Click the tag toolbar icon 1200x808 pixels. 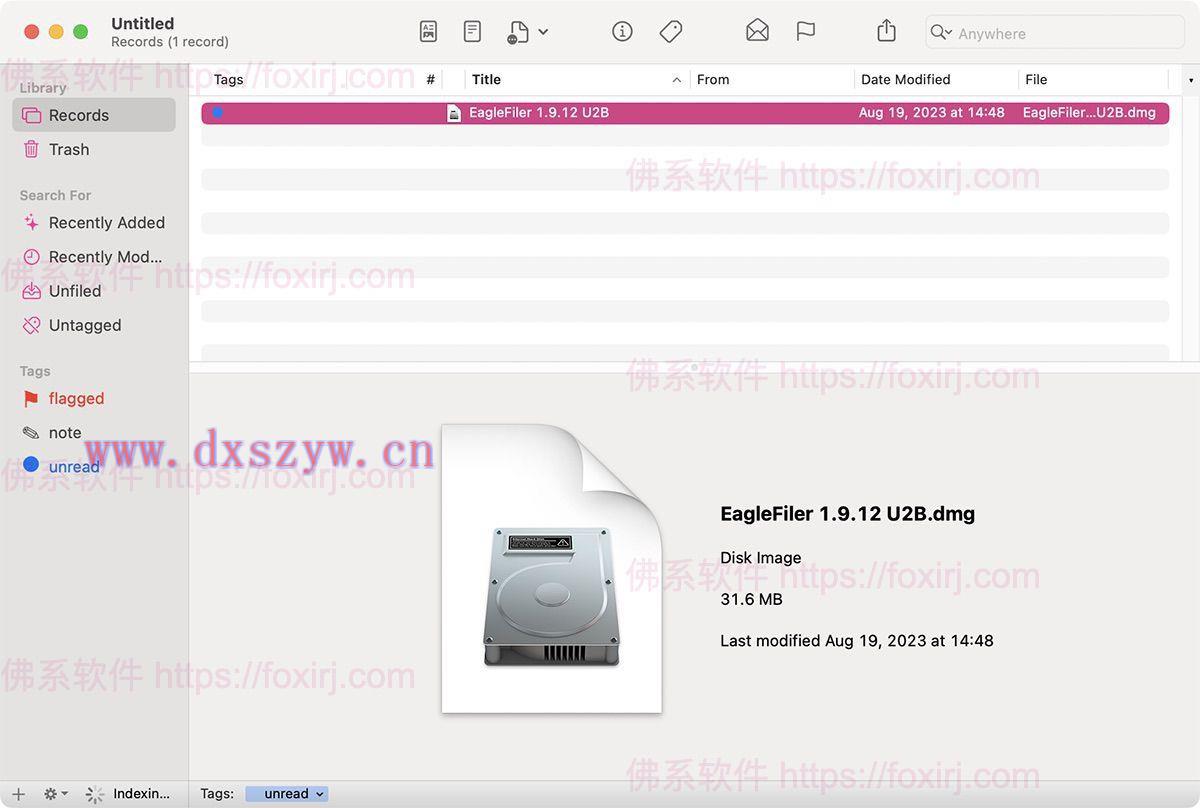tap(671, 32)
